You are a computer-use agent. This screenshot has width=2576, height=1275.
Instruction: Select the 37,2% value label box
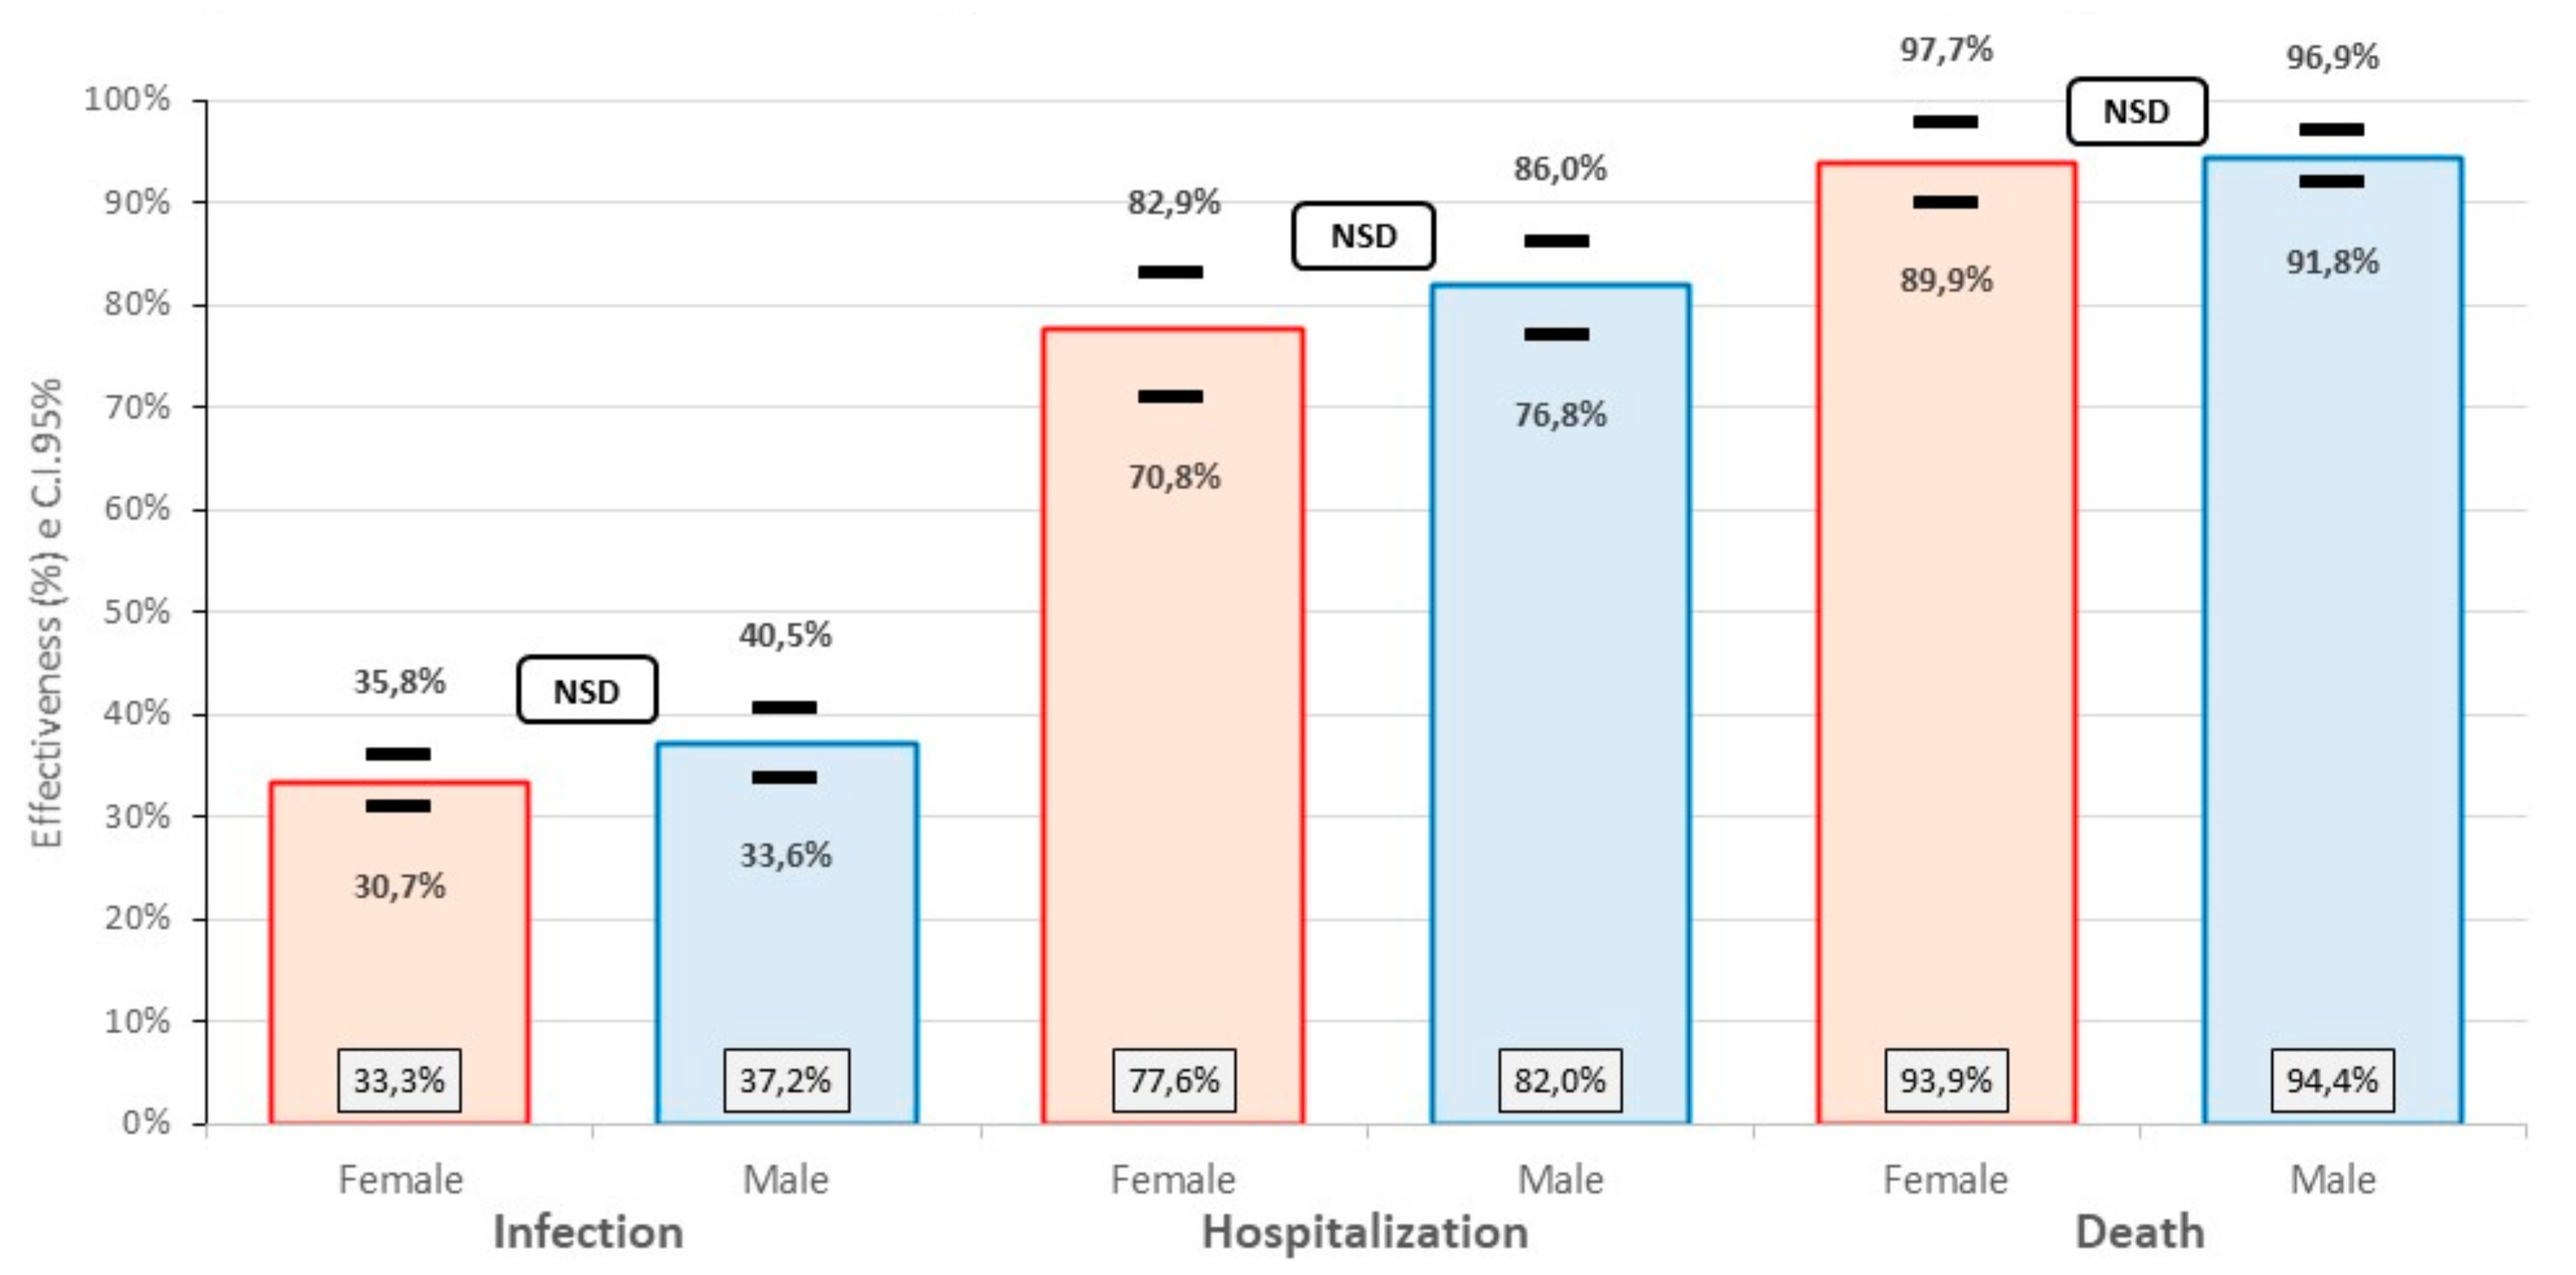tap(786, 1080)
